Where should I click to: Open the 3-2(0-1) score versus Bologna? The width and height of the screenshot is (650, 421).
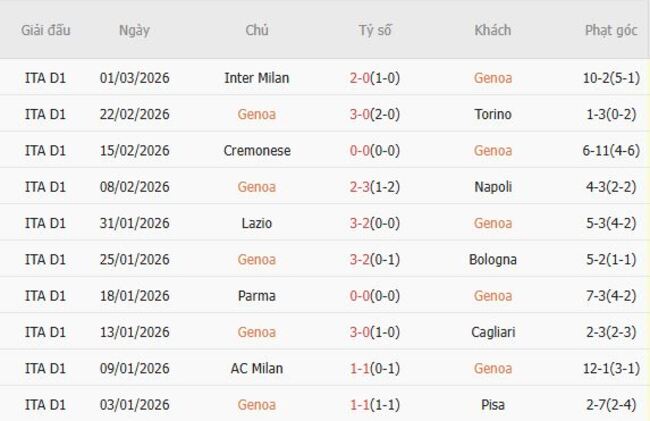point(375,260)
